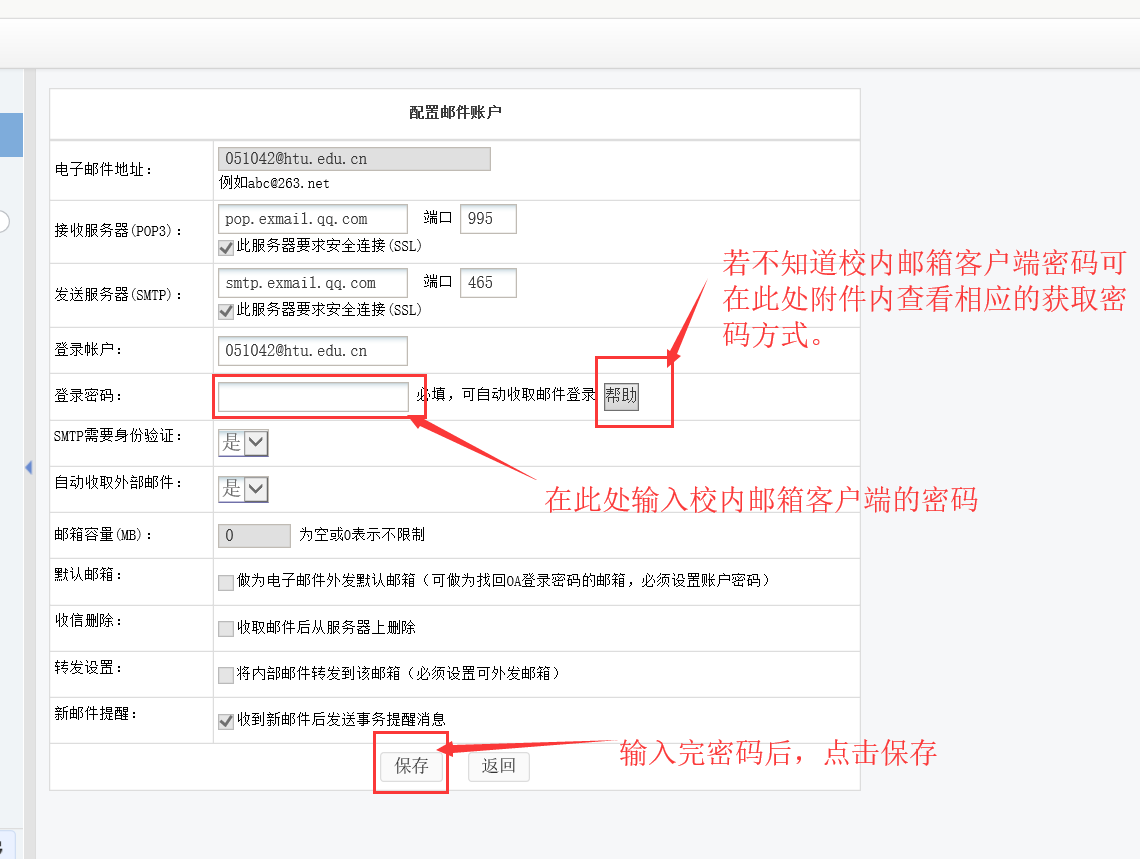Image resolution: width=1140 pixels, height=859 pixels.
Task: Collapse the left sidebar with blue arrow
Action: point(28,467)
